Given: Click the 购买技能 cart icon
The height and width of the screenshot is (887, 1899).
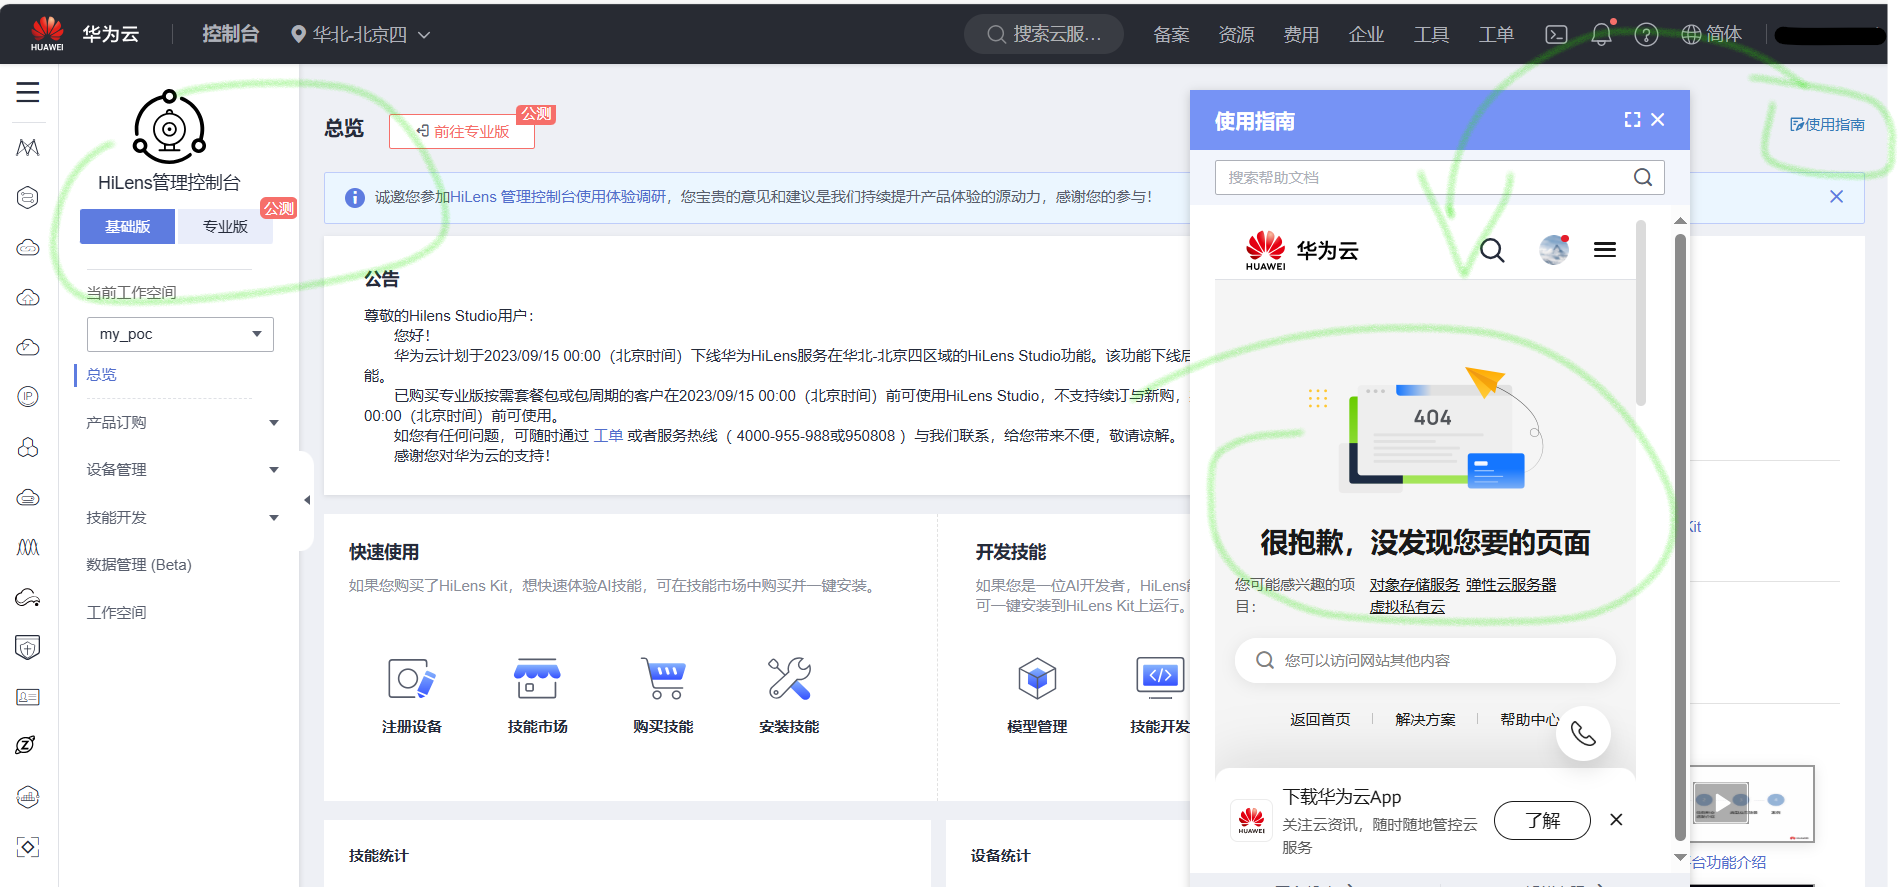Looking at the screenshot, I should pyautogui.click(x=663, y=679).
